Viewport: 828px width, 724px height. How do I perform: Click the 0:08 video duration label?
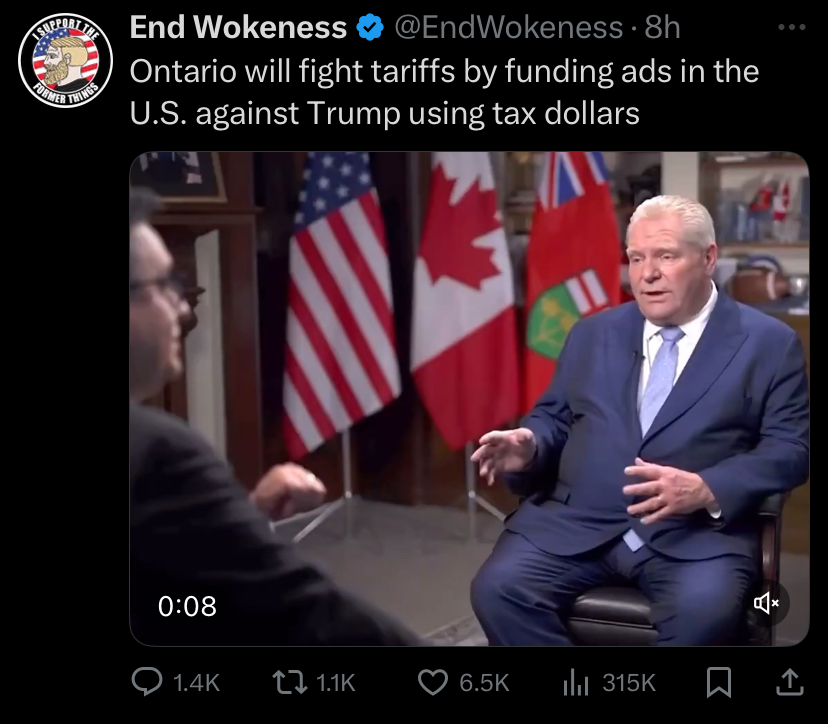pos(187,606)
